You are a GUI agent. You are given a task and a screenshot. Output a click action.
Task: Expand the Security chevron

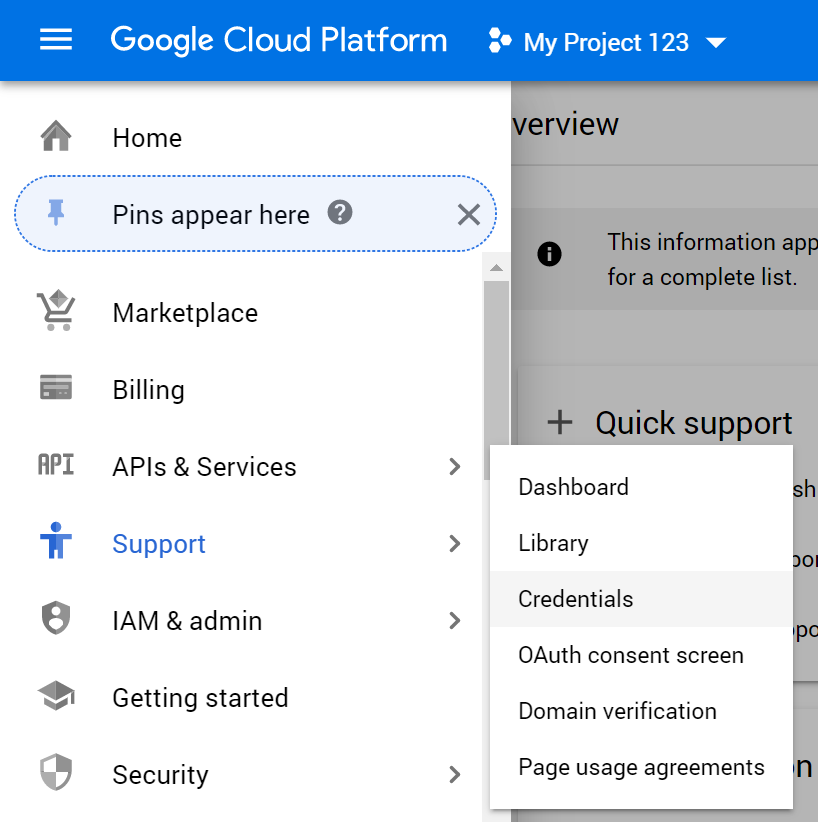[x=455, y=774]
